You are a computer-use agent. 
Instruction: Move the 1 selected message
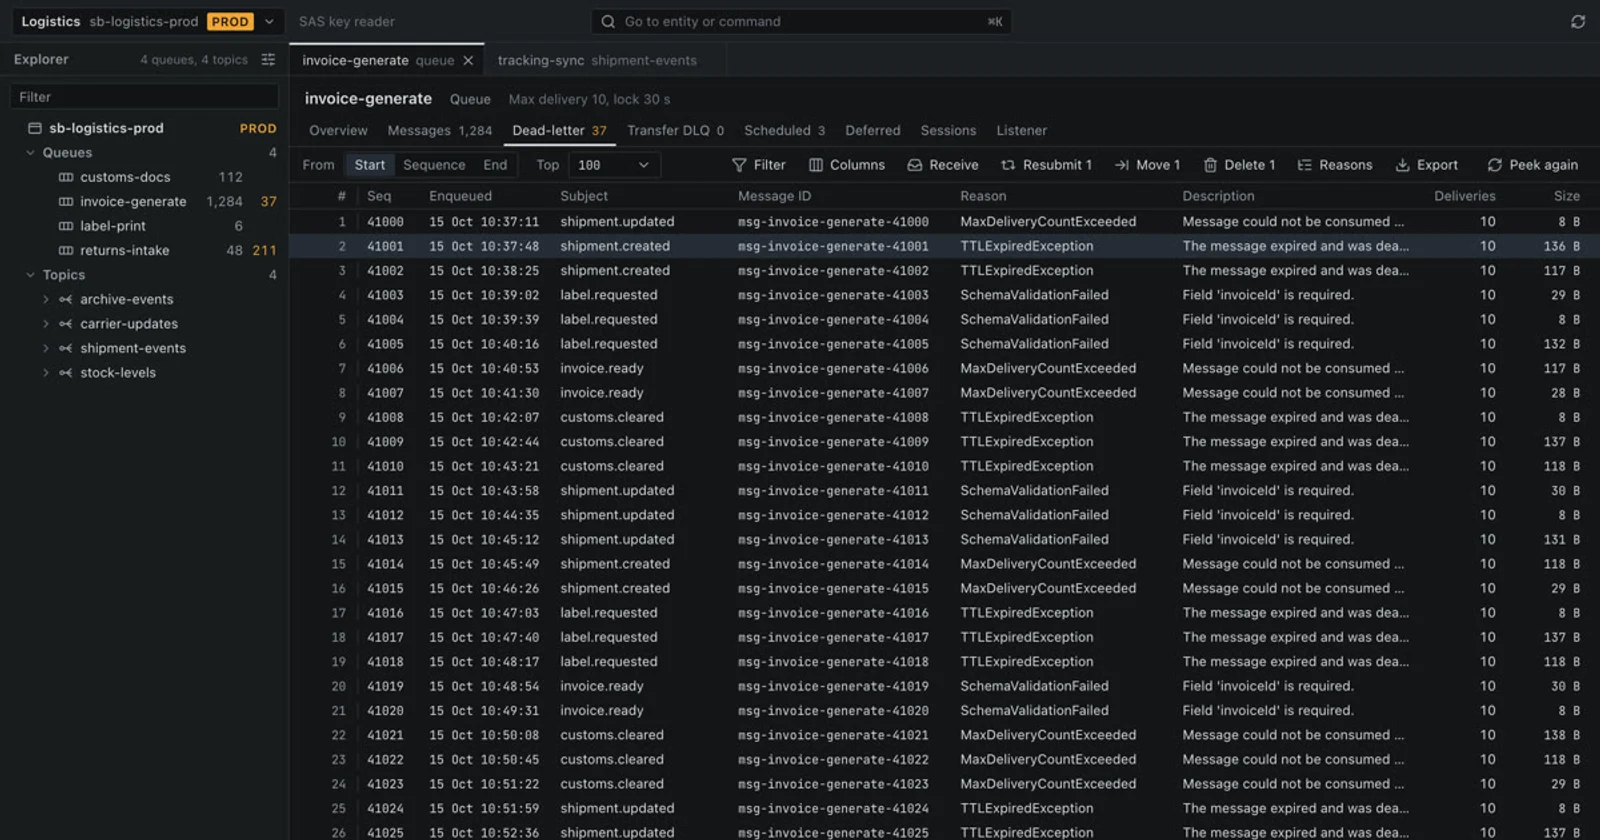[x=1147, y=165]
